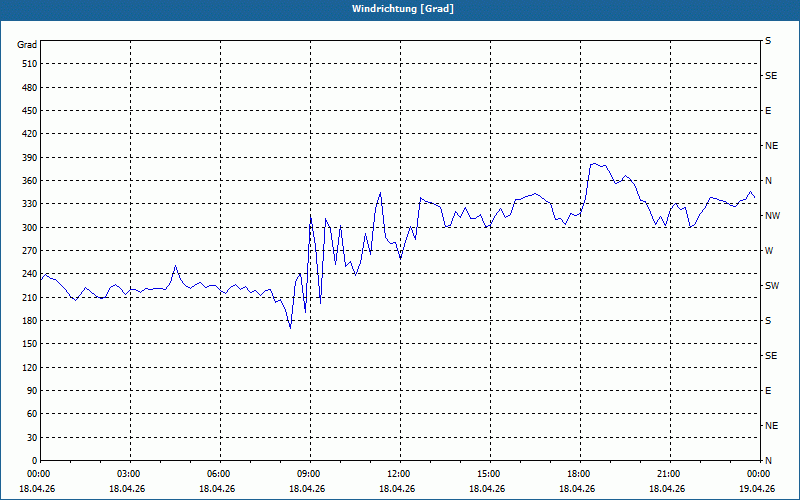
Task: Select the 15:00 time label
Action: point(490,474)
